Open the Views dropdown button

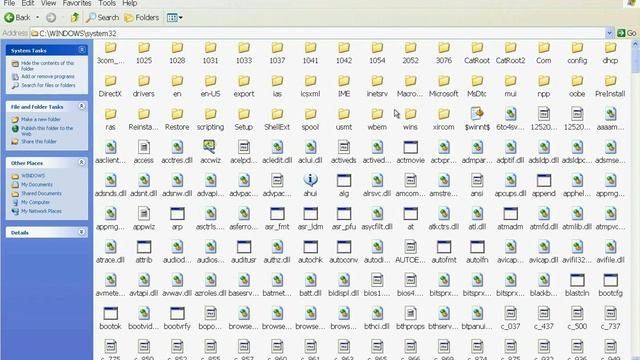[x=174, y=18]
